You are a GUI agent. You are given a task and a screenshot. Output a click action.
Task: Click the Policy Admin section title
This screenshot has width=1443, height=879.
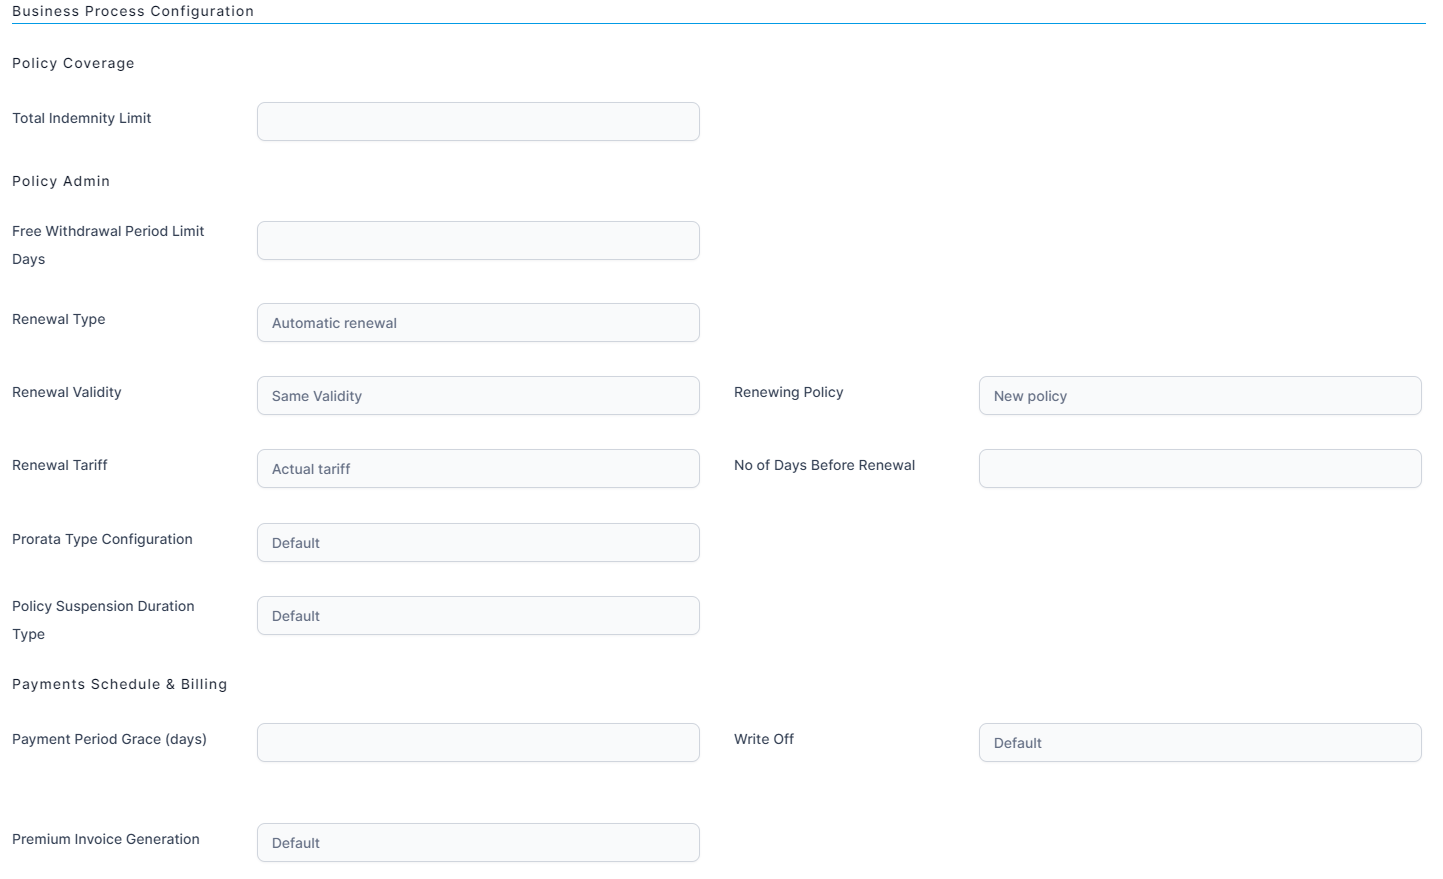click(61, 181)
